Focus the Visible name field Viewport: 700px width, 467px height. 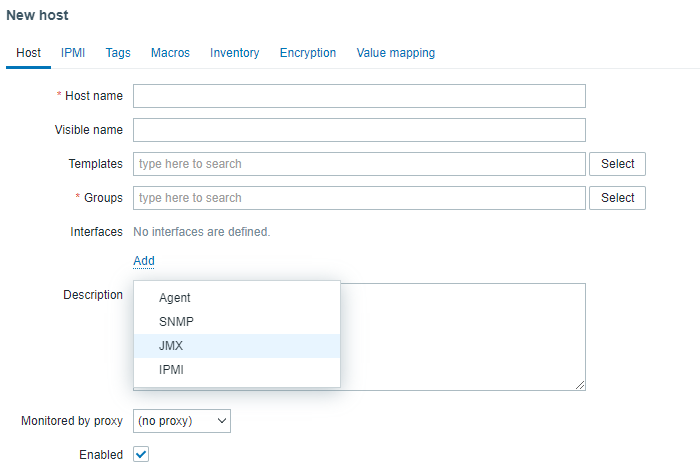click(359, 130)
